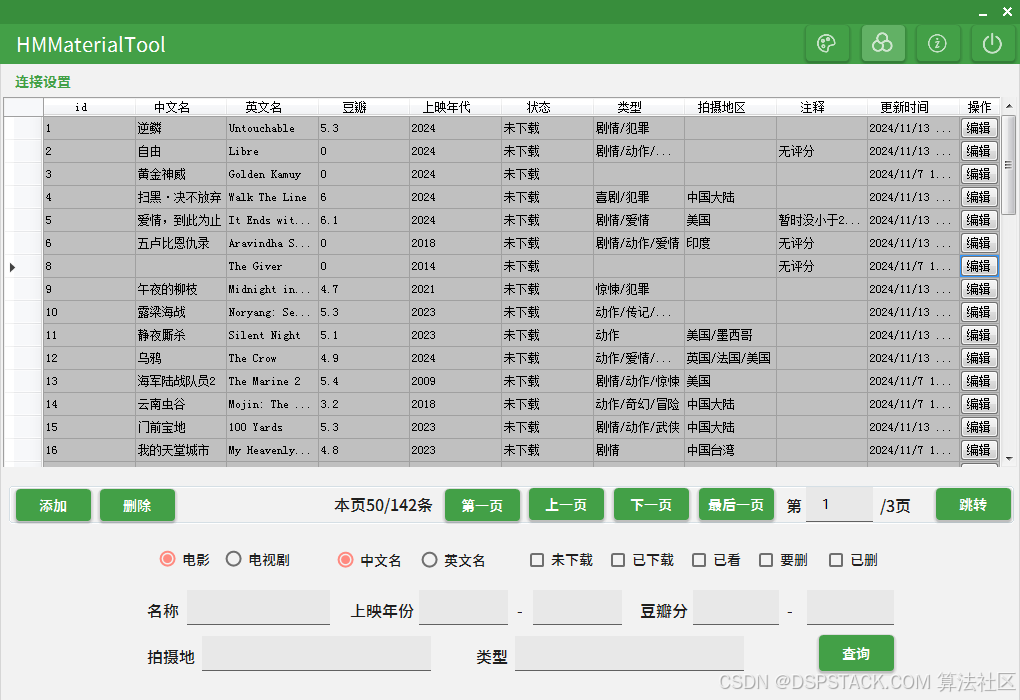Screen dimensions: 1020x700
Task: Select the cell 100 Yards
Action: (x=273, y=427)
